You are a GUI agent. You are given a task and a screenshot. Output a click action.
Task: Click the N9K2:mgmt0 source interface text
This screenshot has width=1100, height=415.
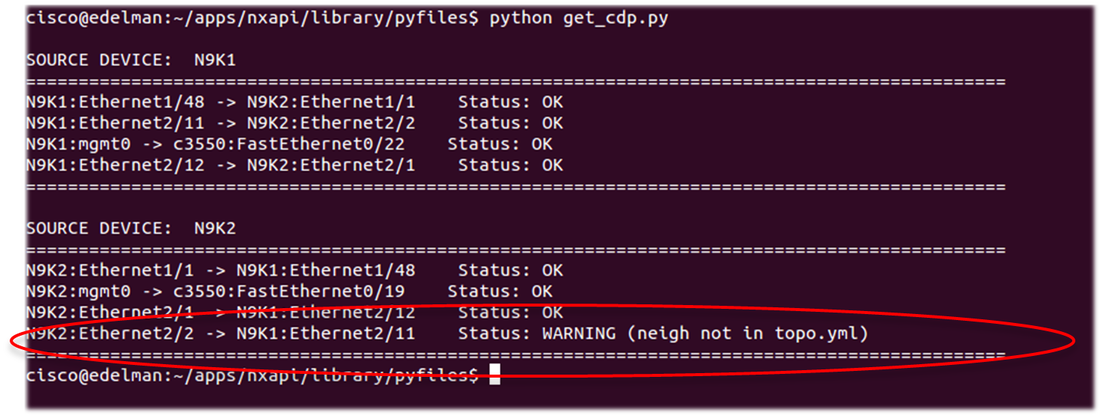[x=71, y=291]
